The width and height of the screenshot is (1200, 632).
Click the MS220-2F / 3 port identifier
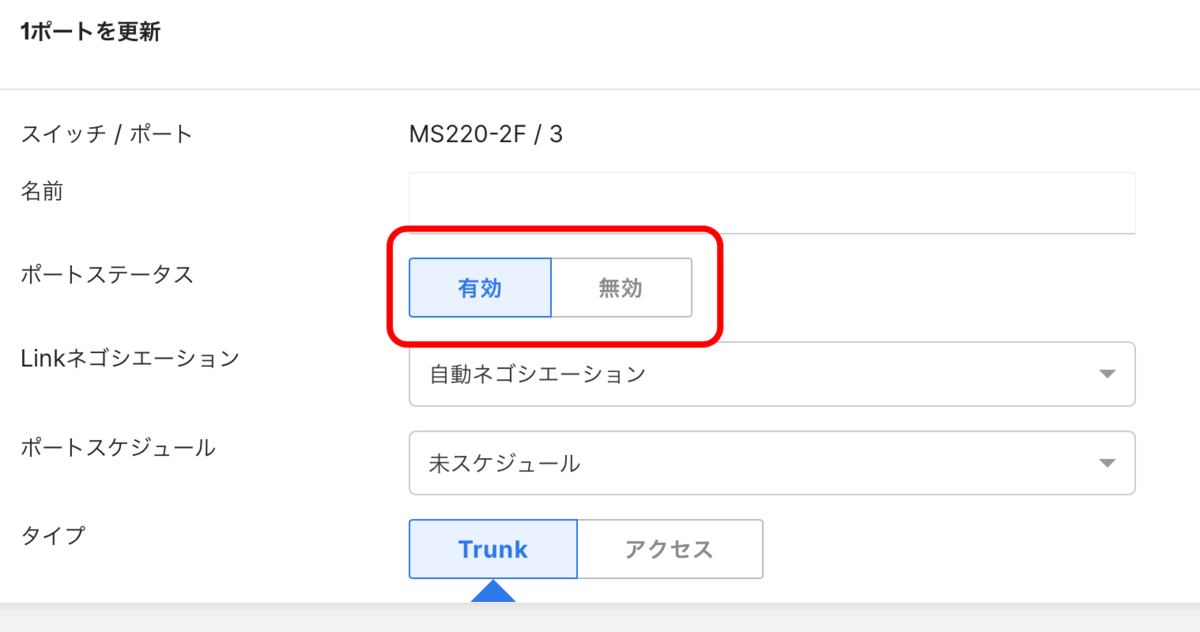(486, 131)
